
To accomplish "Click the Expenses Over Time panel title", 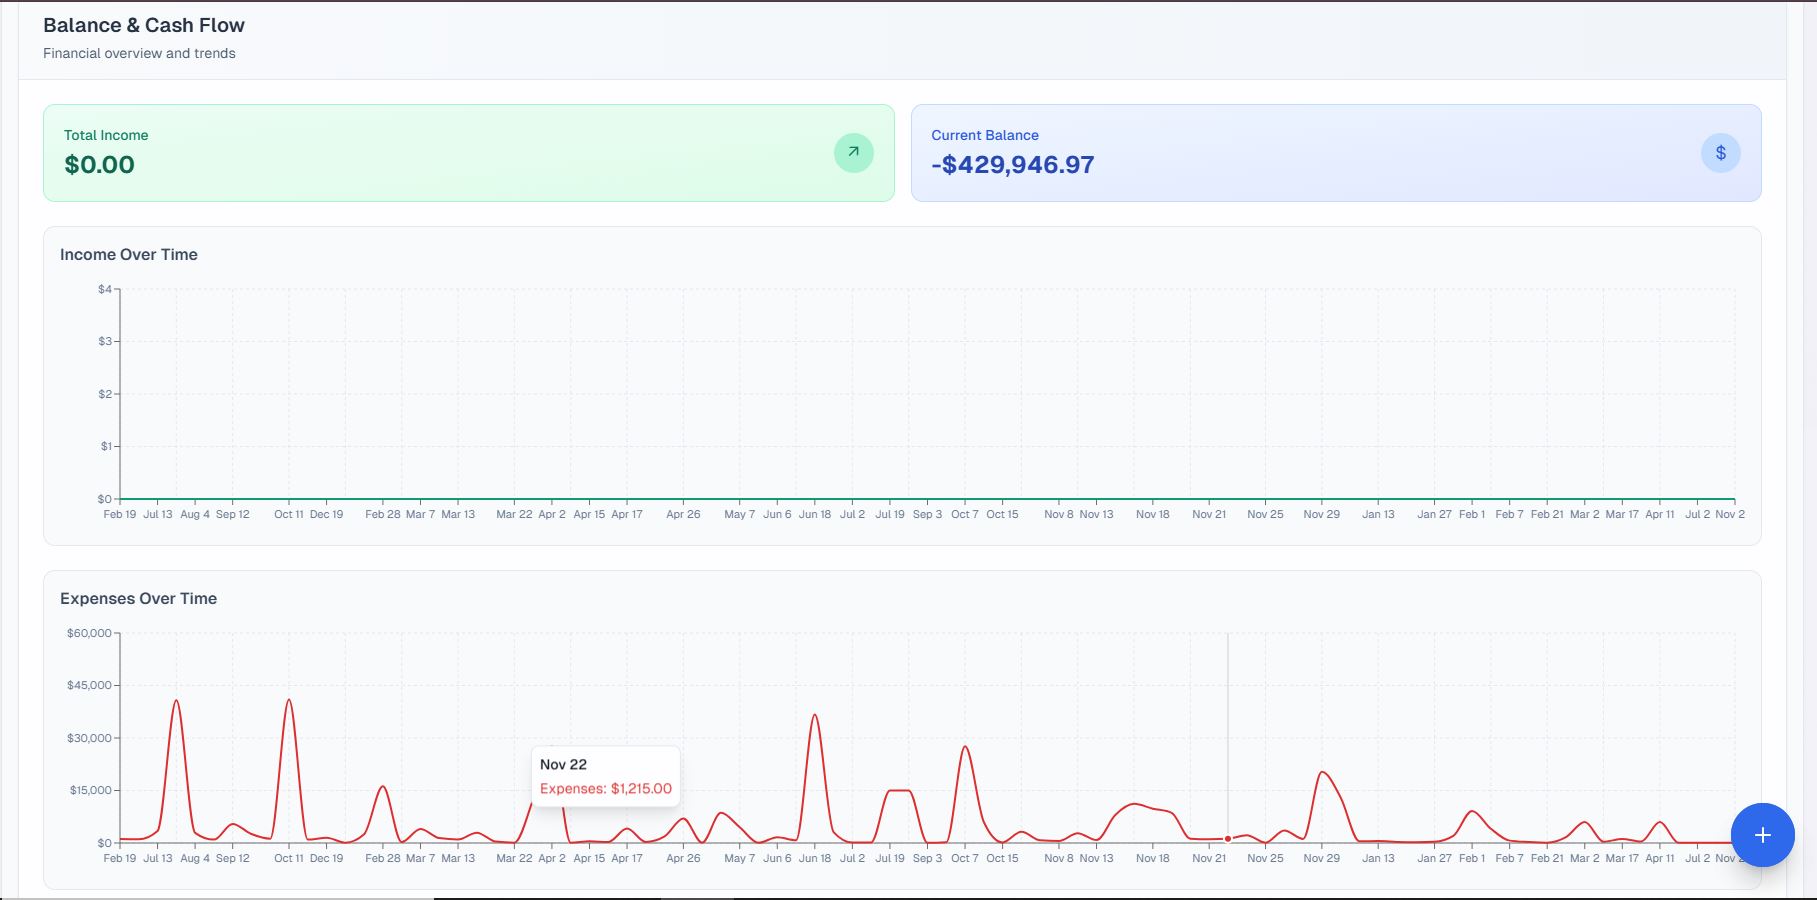I will pyautogui.click(x=138, y=598).
